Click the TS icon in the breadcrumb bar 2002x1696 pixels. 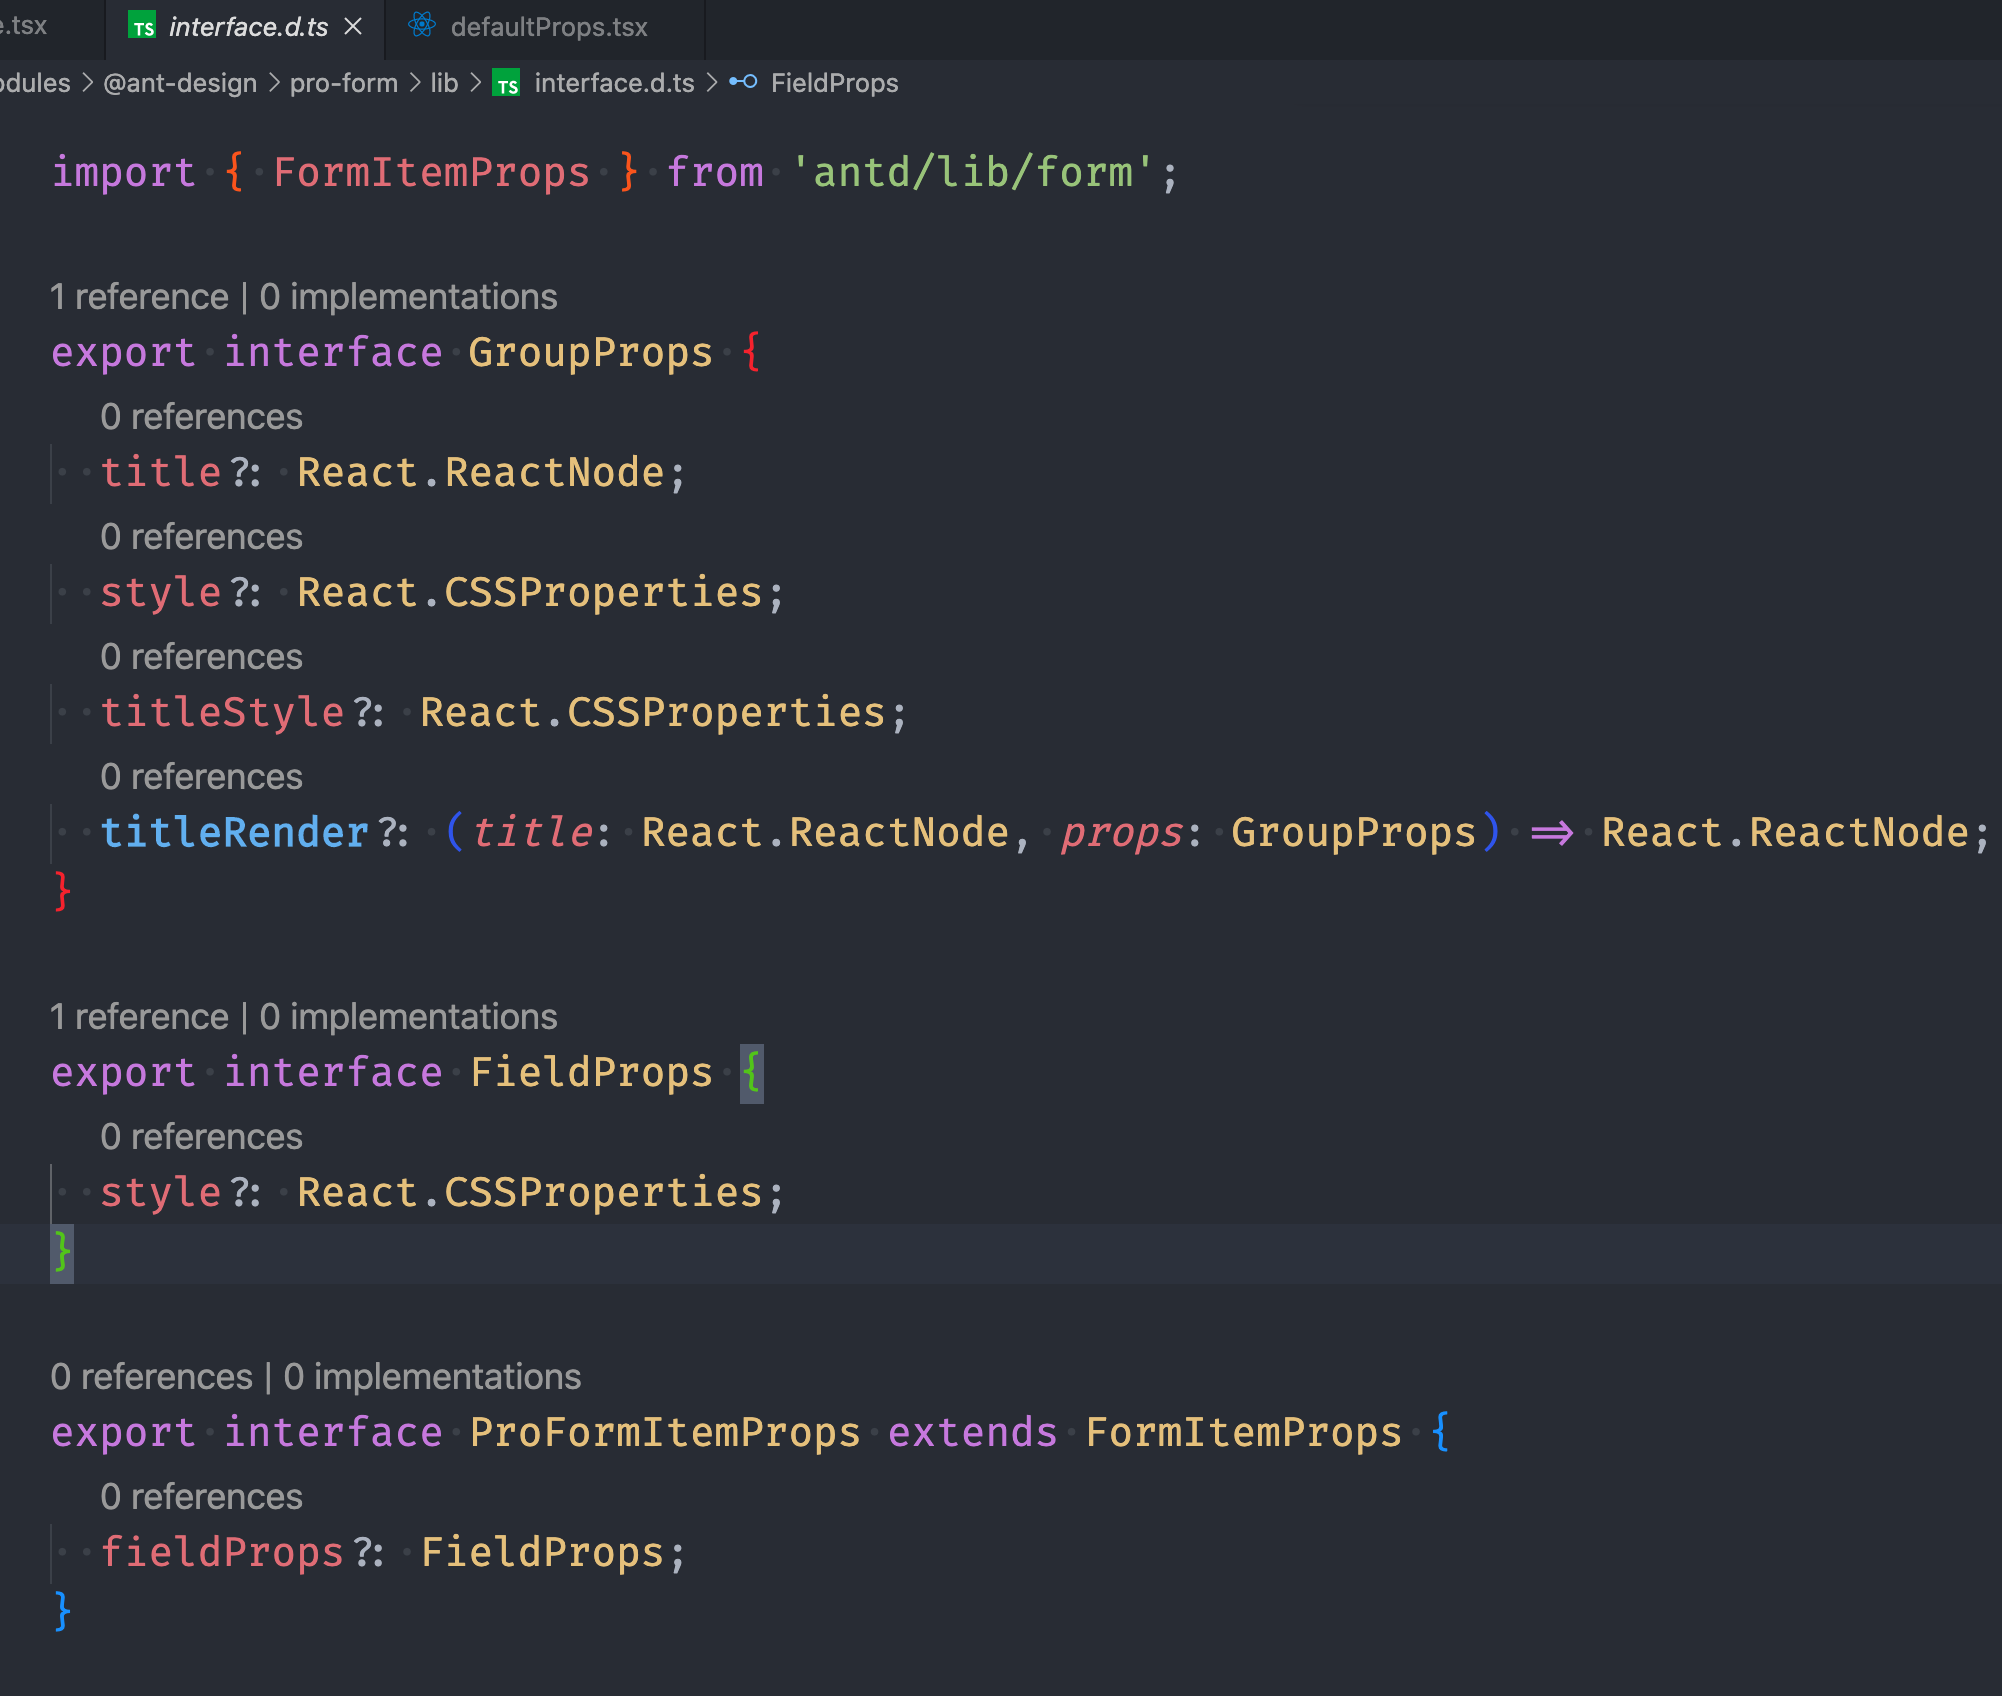(x=507, y=84)
